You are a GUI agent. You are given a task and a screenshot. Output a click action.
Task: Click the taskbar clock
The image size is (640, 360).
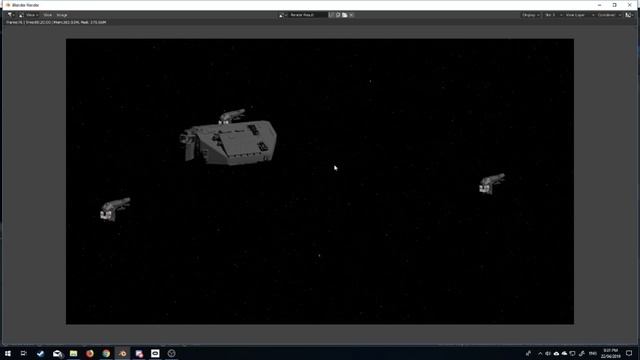(x=611, y=353)
